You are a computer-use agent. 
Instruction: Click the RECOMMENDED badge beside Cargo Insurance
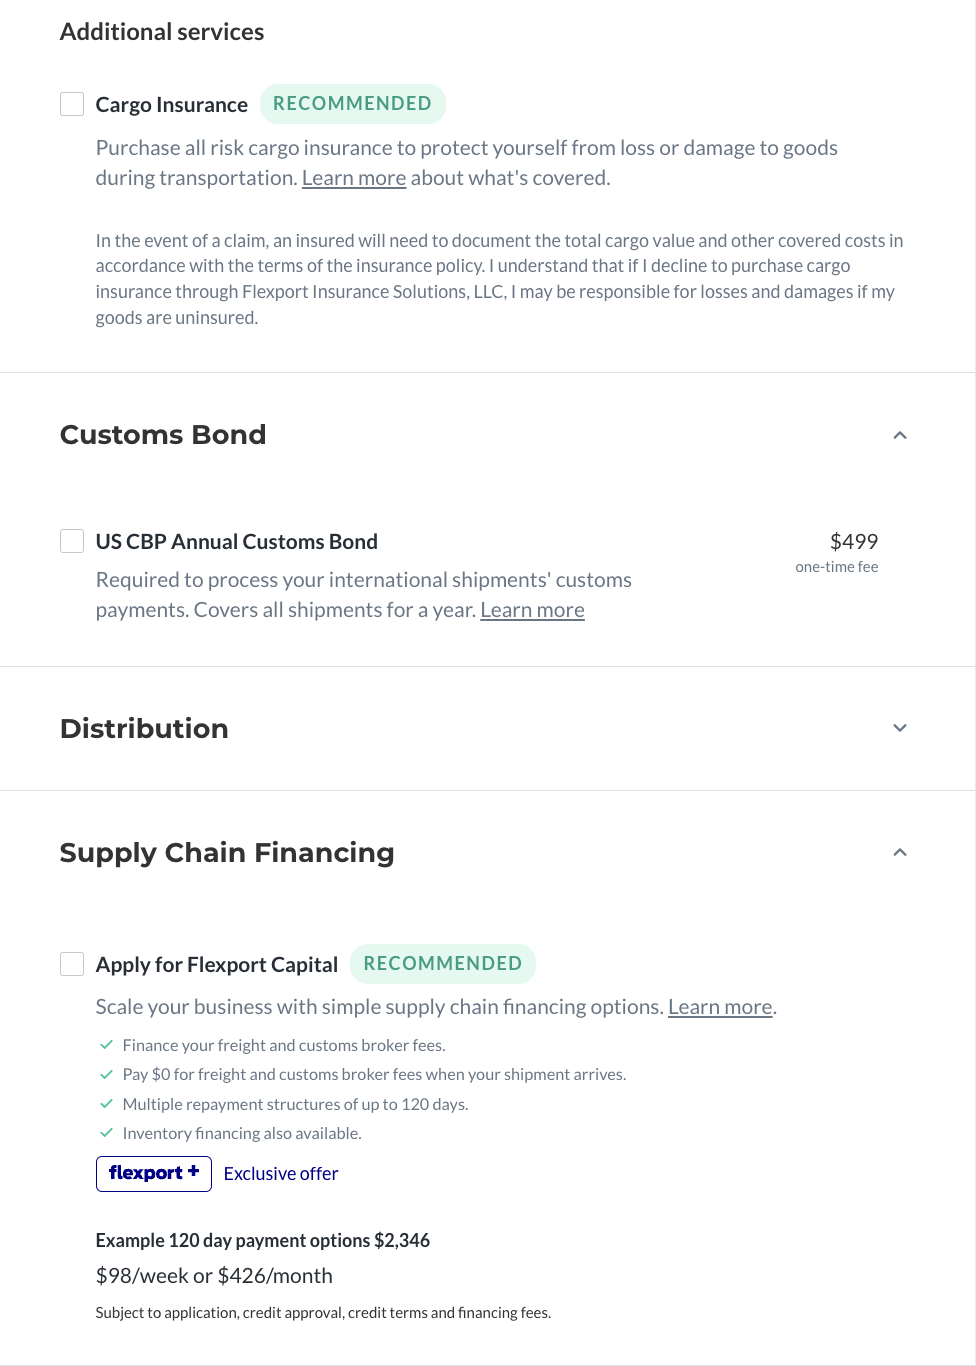point(353,104)
